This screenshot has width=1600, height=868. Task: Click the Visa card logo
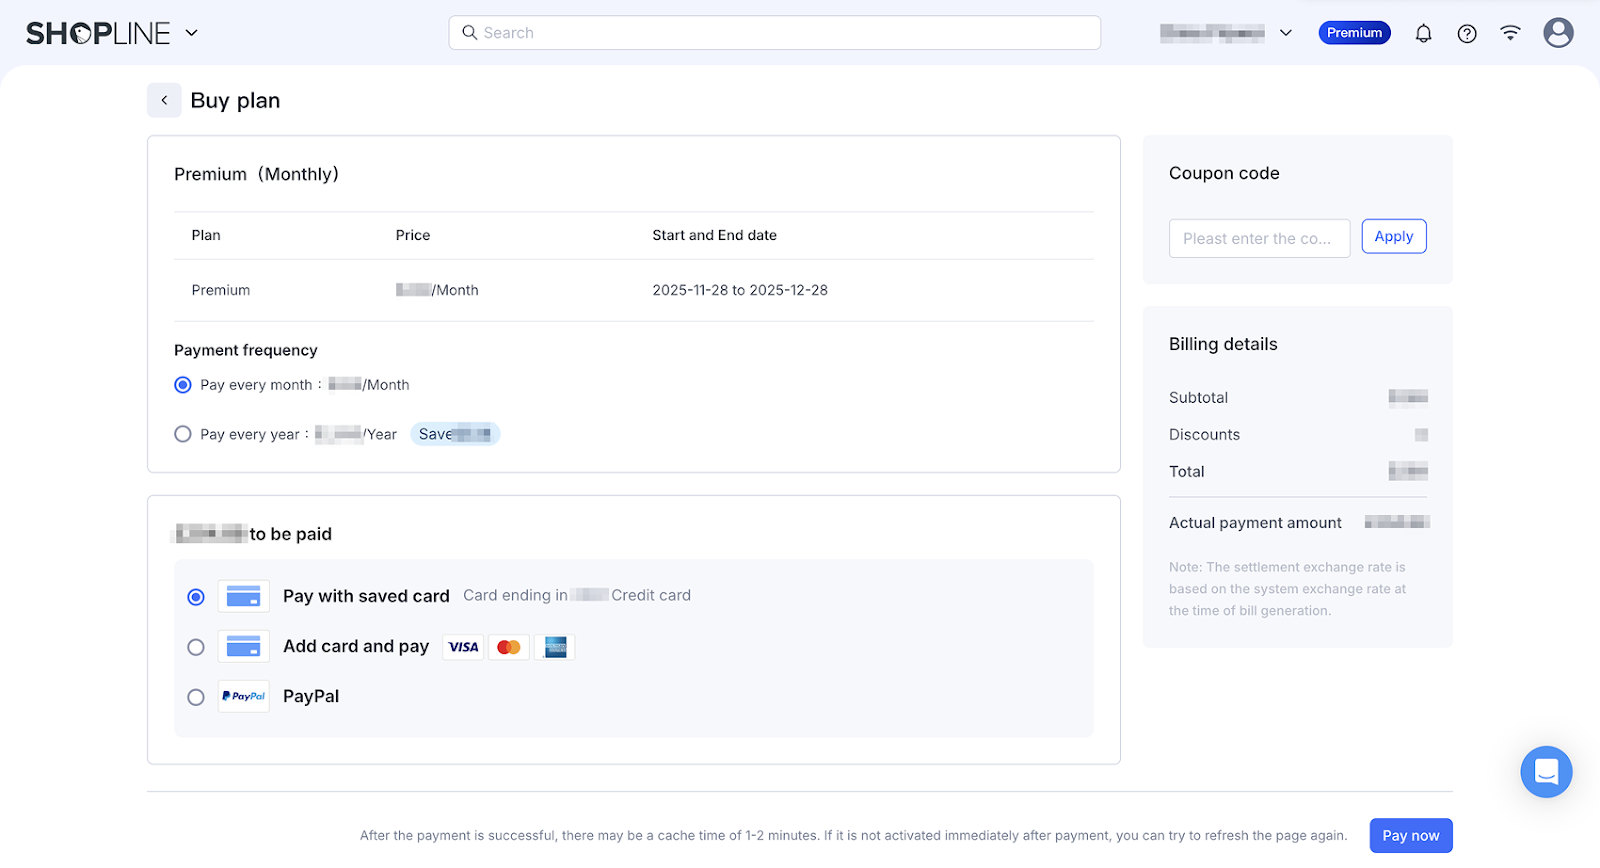[x=463, y=647]
